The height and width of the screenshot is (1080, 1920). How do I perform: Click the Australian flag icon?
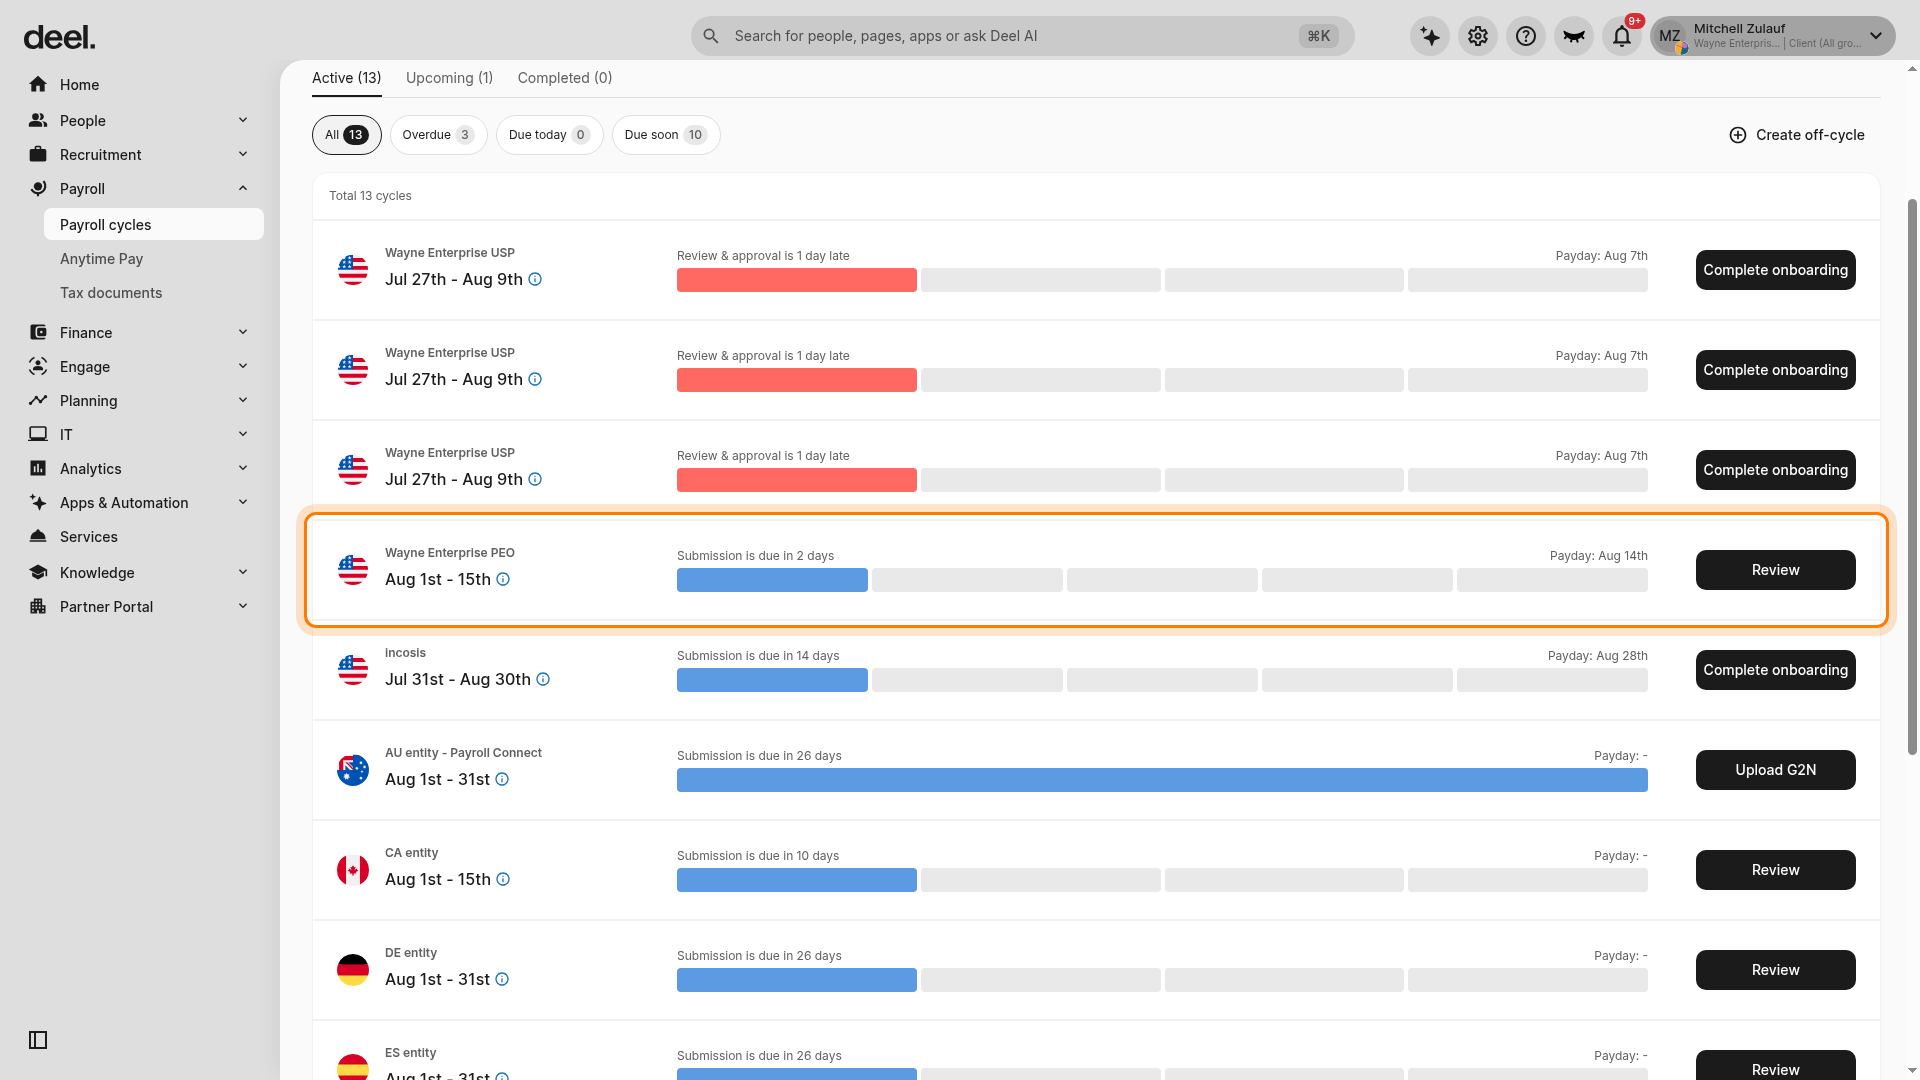click(353, 770)
